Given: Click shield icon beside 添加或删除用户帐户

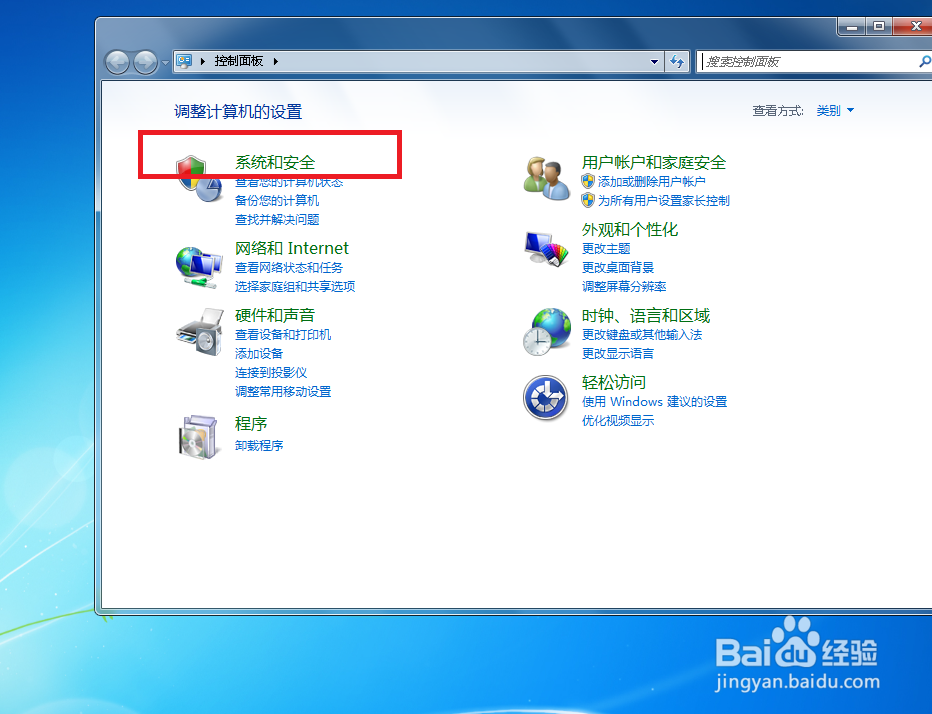Looking at the screenshot, I should pyautogui.click(x=588, y=181).
